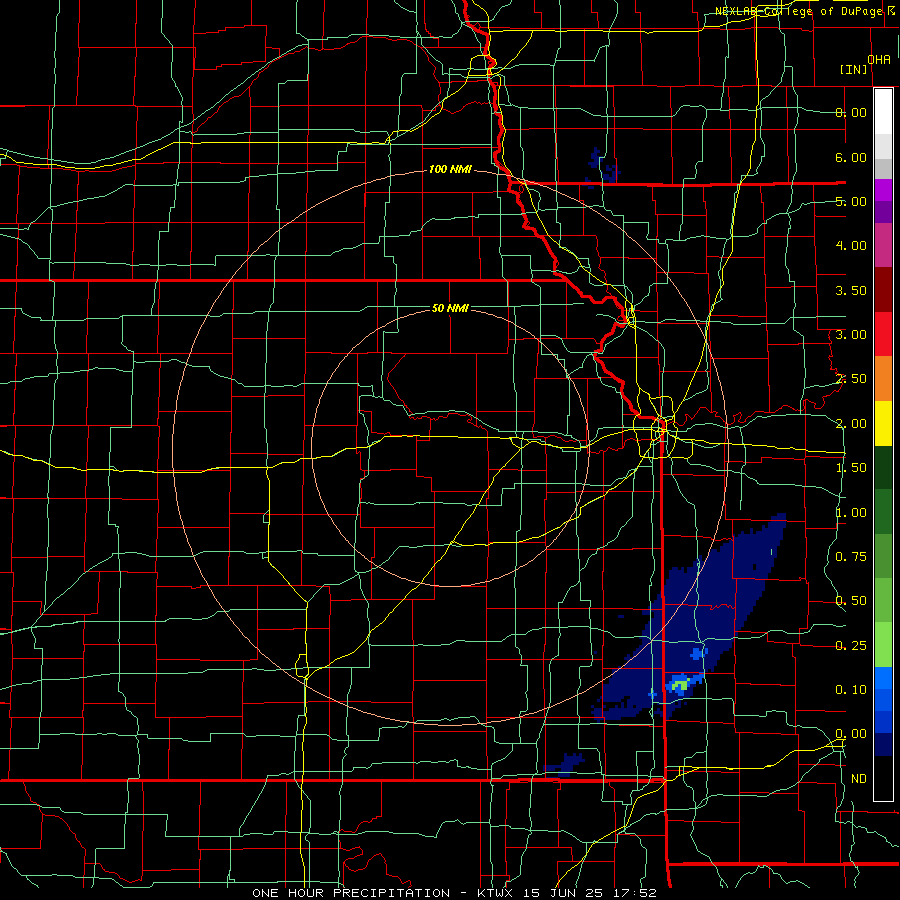Click the OHA product code text
The height and width of the screenshot is (900, 900).
point(879,60)
